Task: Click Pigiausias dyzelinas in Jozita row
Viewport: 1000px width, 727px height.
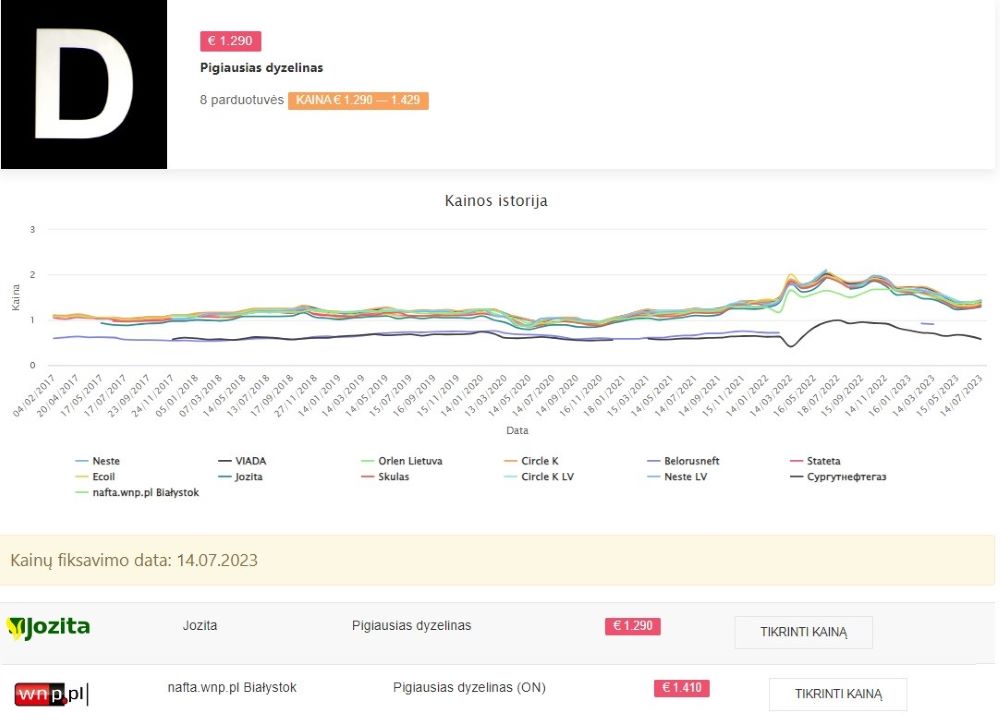Action: click(411, 626)
